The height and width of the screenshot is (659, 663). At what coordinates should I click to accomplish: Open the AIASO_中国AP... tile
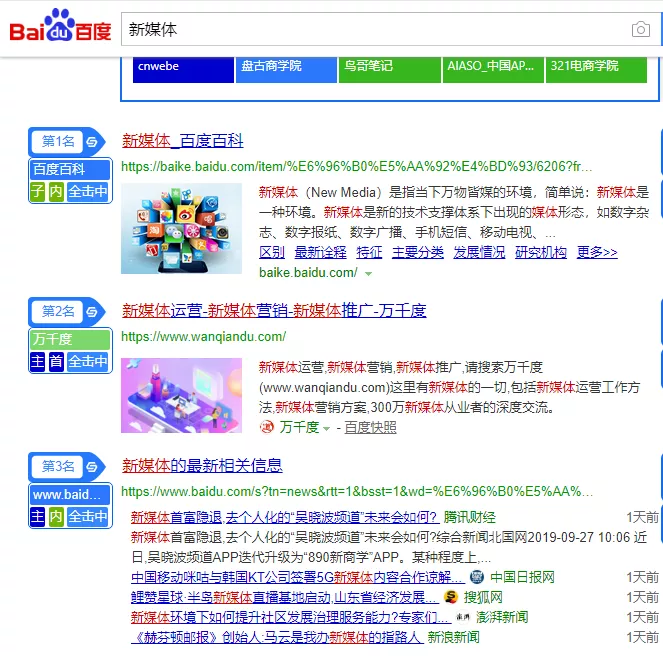coord(493,70)
